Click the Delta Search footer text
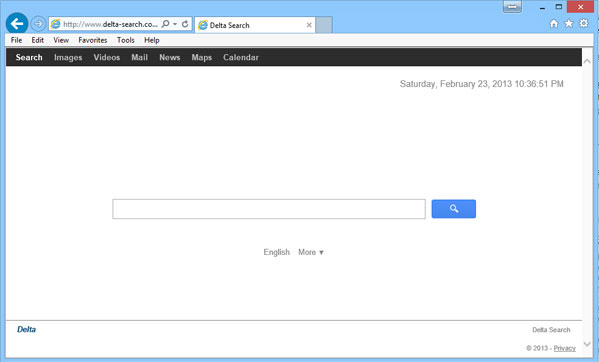Screen dimensions: 599x362 coord(551,330)
